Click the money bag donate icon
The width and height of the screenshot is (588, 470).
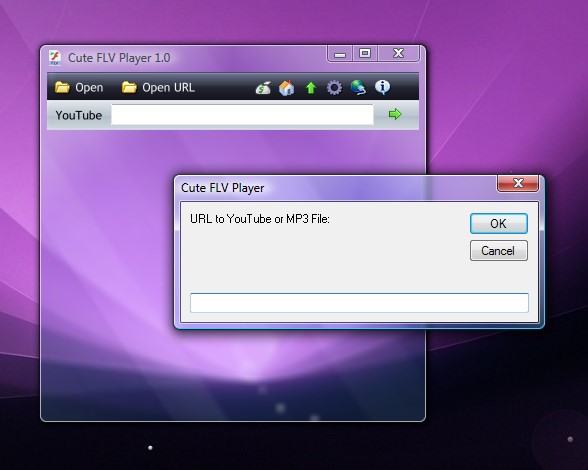tap(263, 88)
